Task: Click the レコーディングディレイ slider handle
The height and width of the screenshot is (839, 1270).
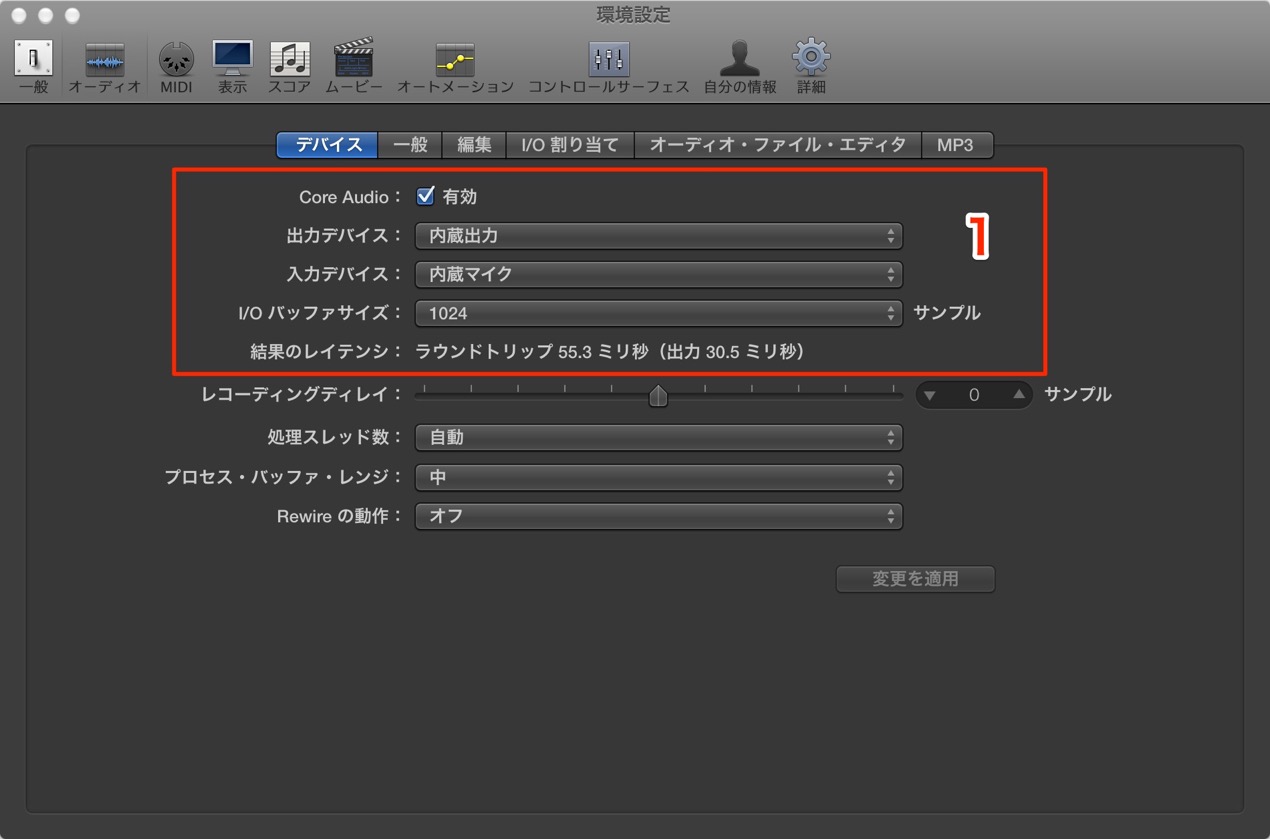Action: click(x=658, y=396)
